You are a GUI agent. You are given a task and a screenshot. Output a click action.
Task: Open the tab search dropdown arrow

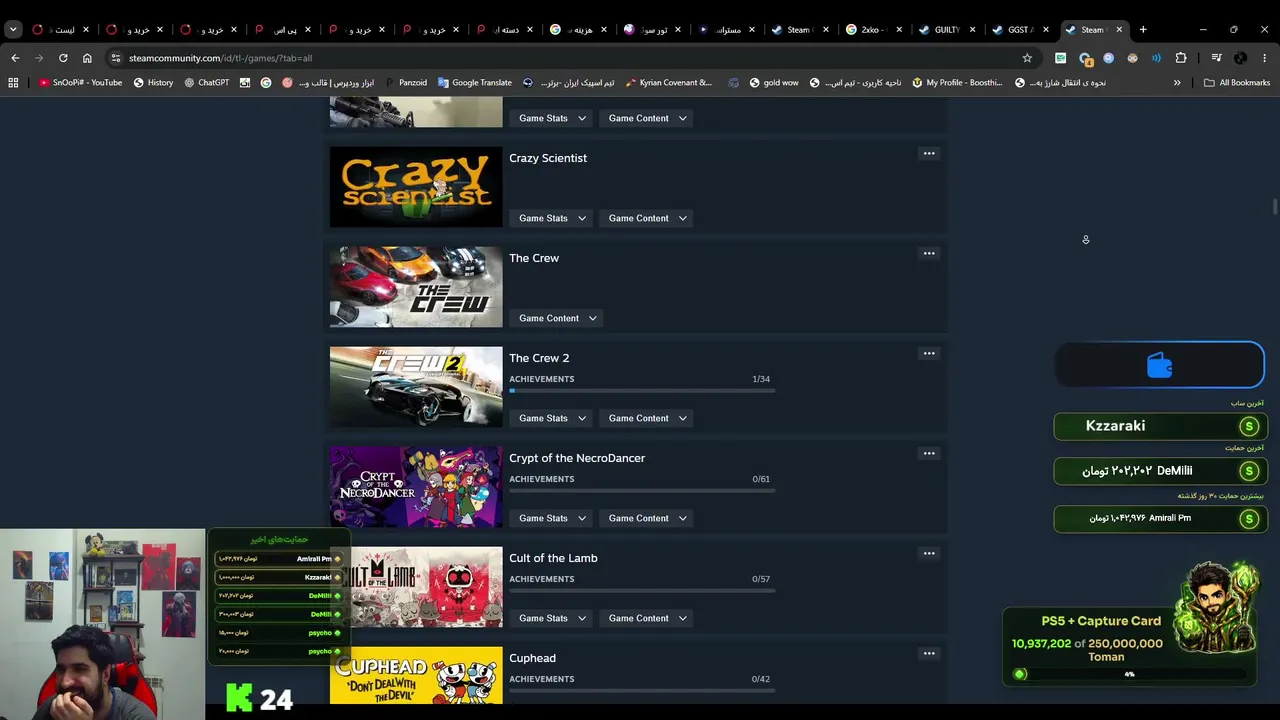(13, 30)
